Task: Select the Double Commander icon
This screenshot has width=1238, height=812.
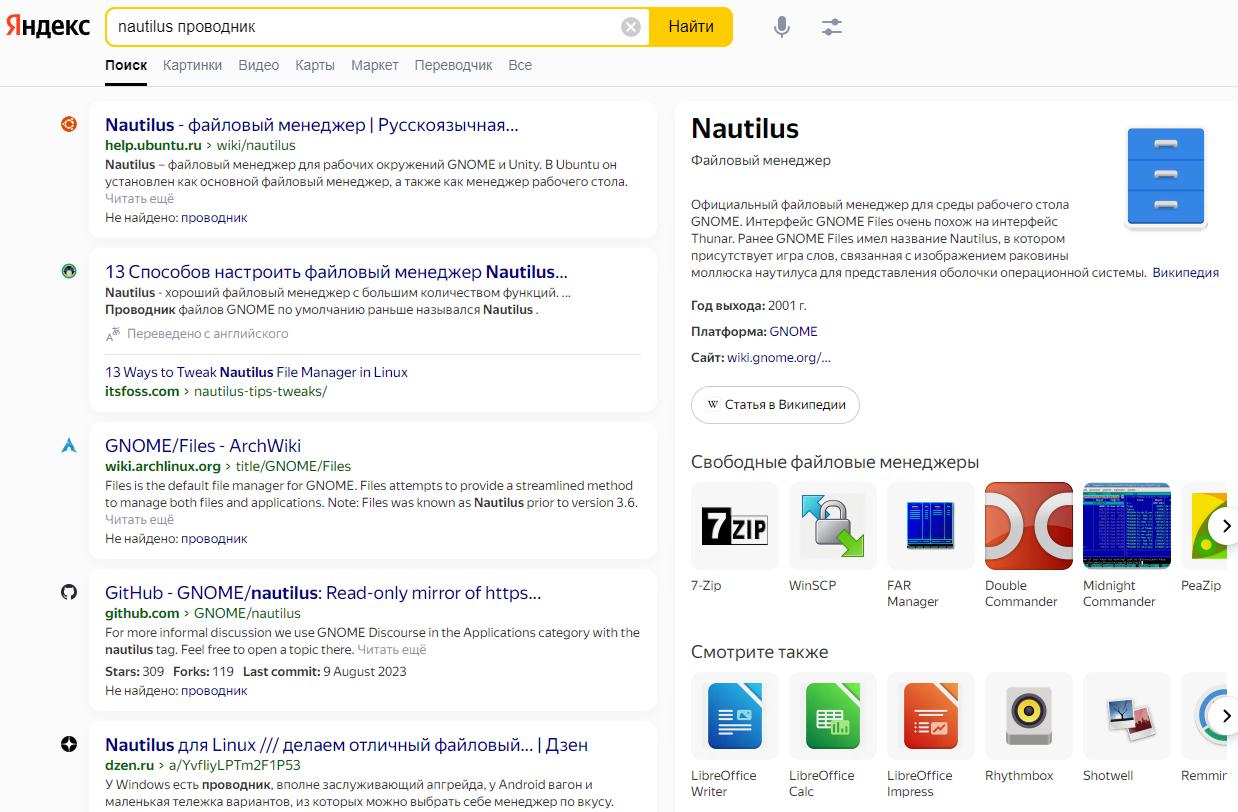Action: 1029,526
